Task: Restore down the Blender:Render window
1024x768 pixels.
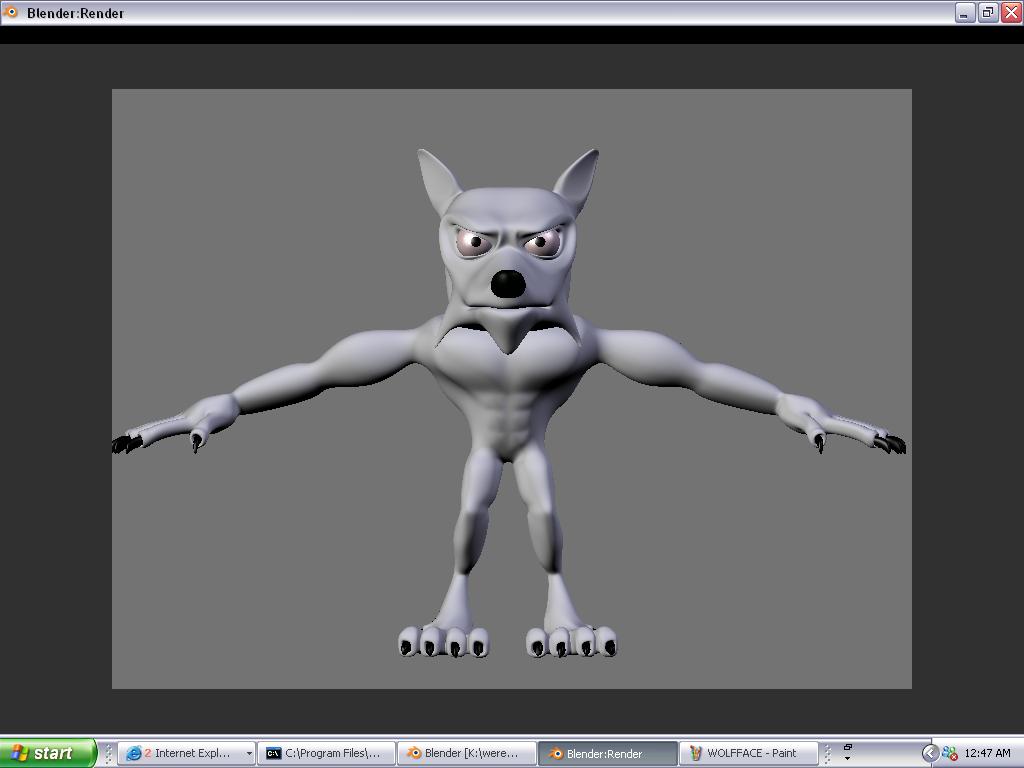Action: point(987,12)
